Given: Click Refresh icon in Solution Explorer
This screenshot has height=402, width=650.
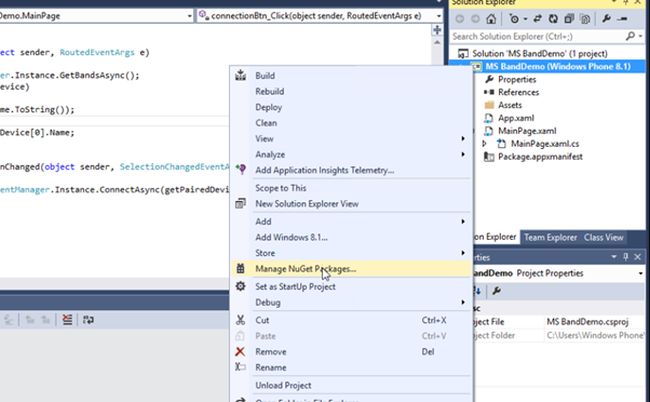Looking at the screenshot, I should coord(553,19).
